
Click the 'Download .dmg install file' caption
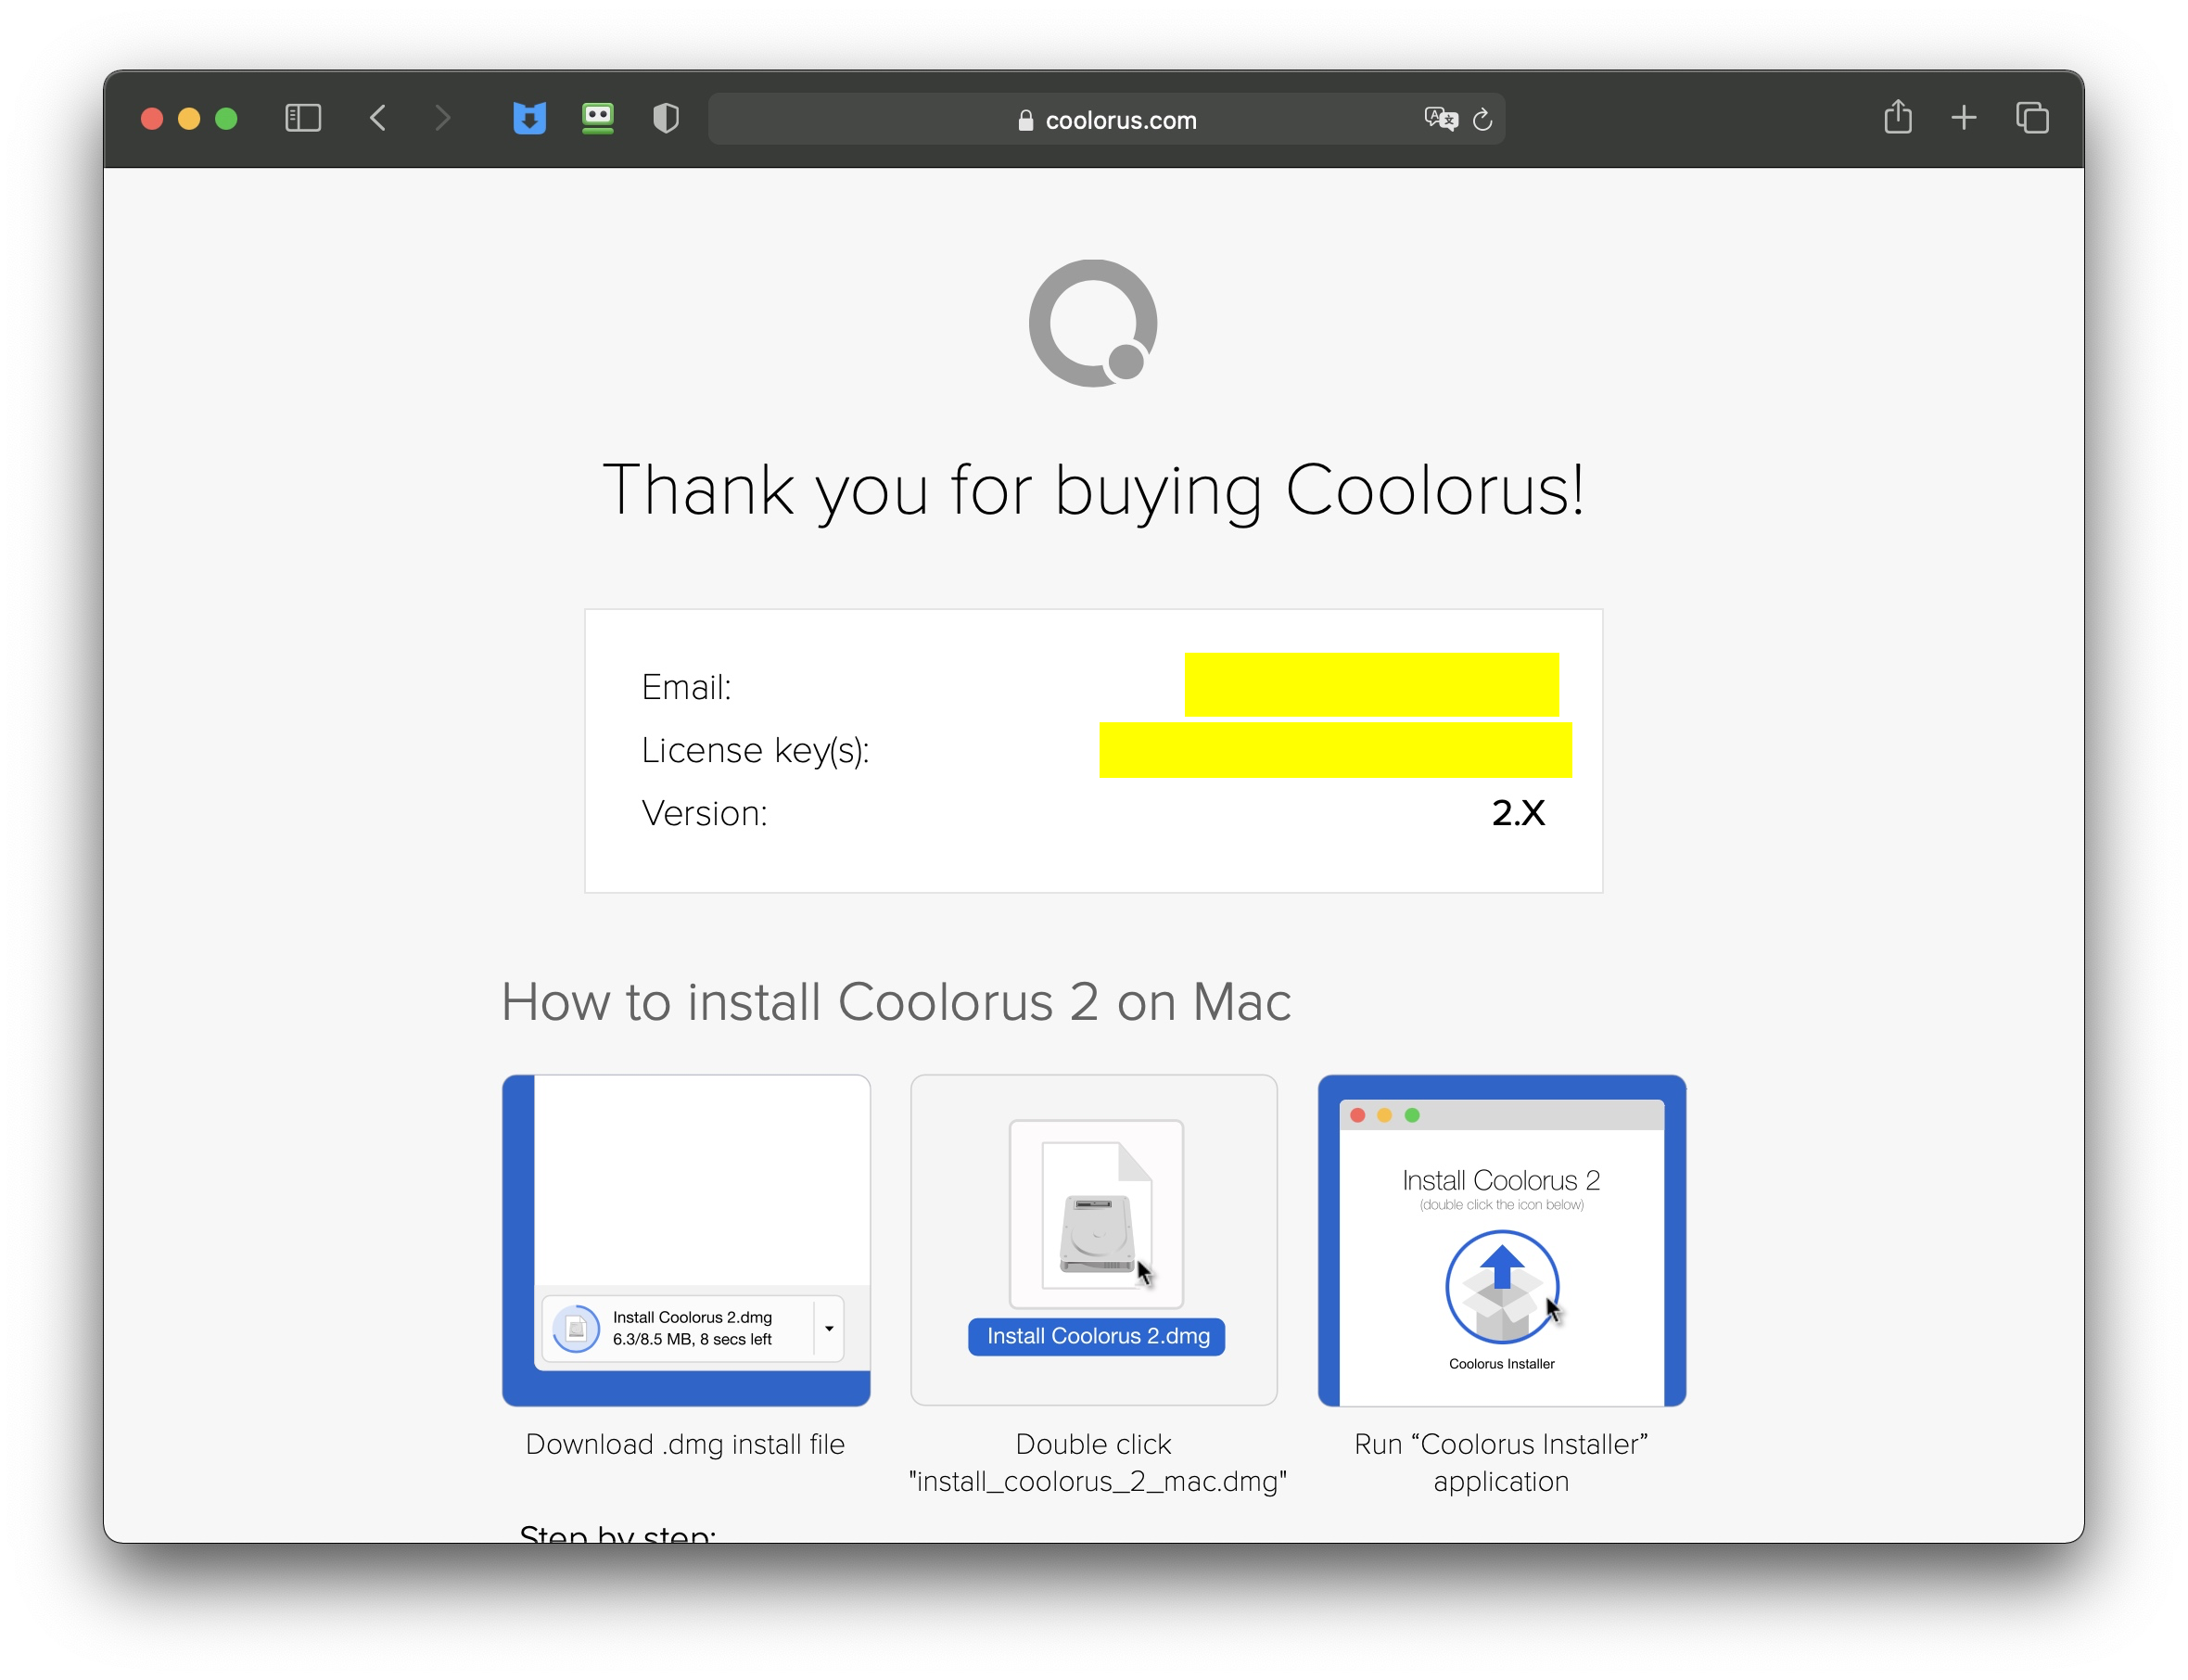click(685, 1444)
